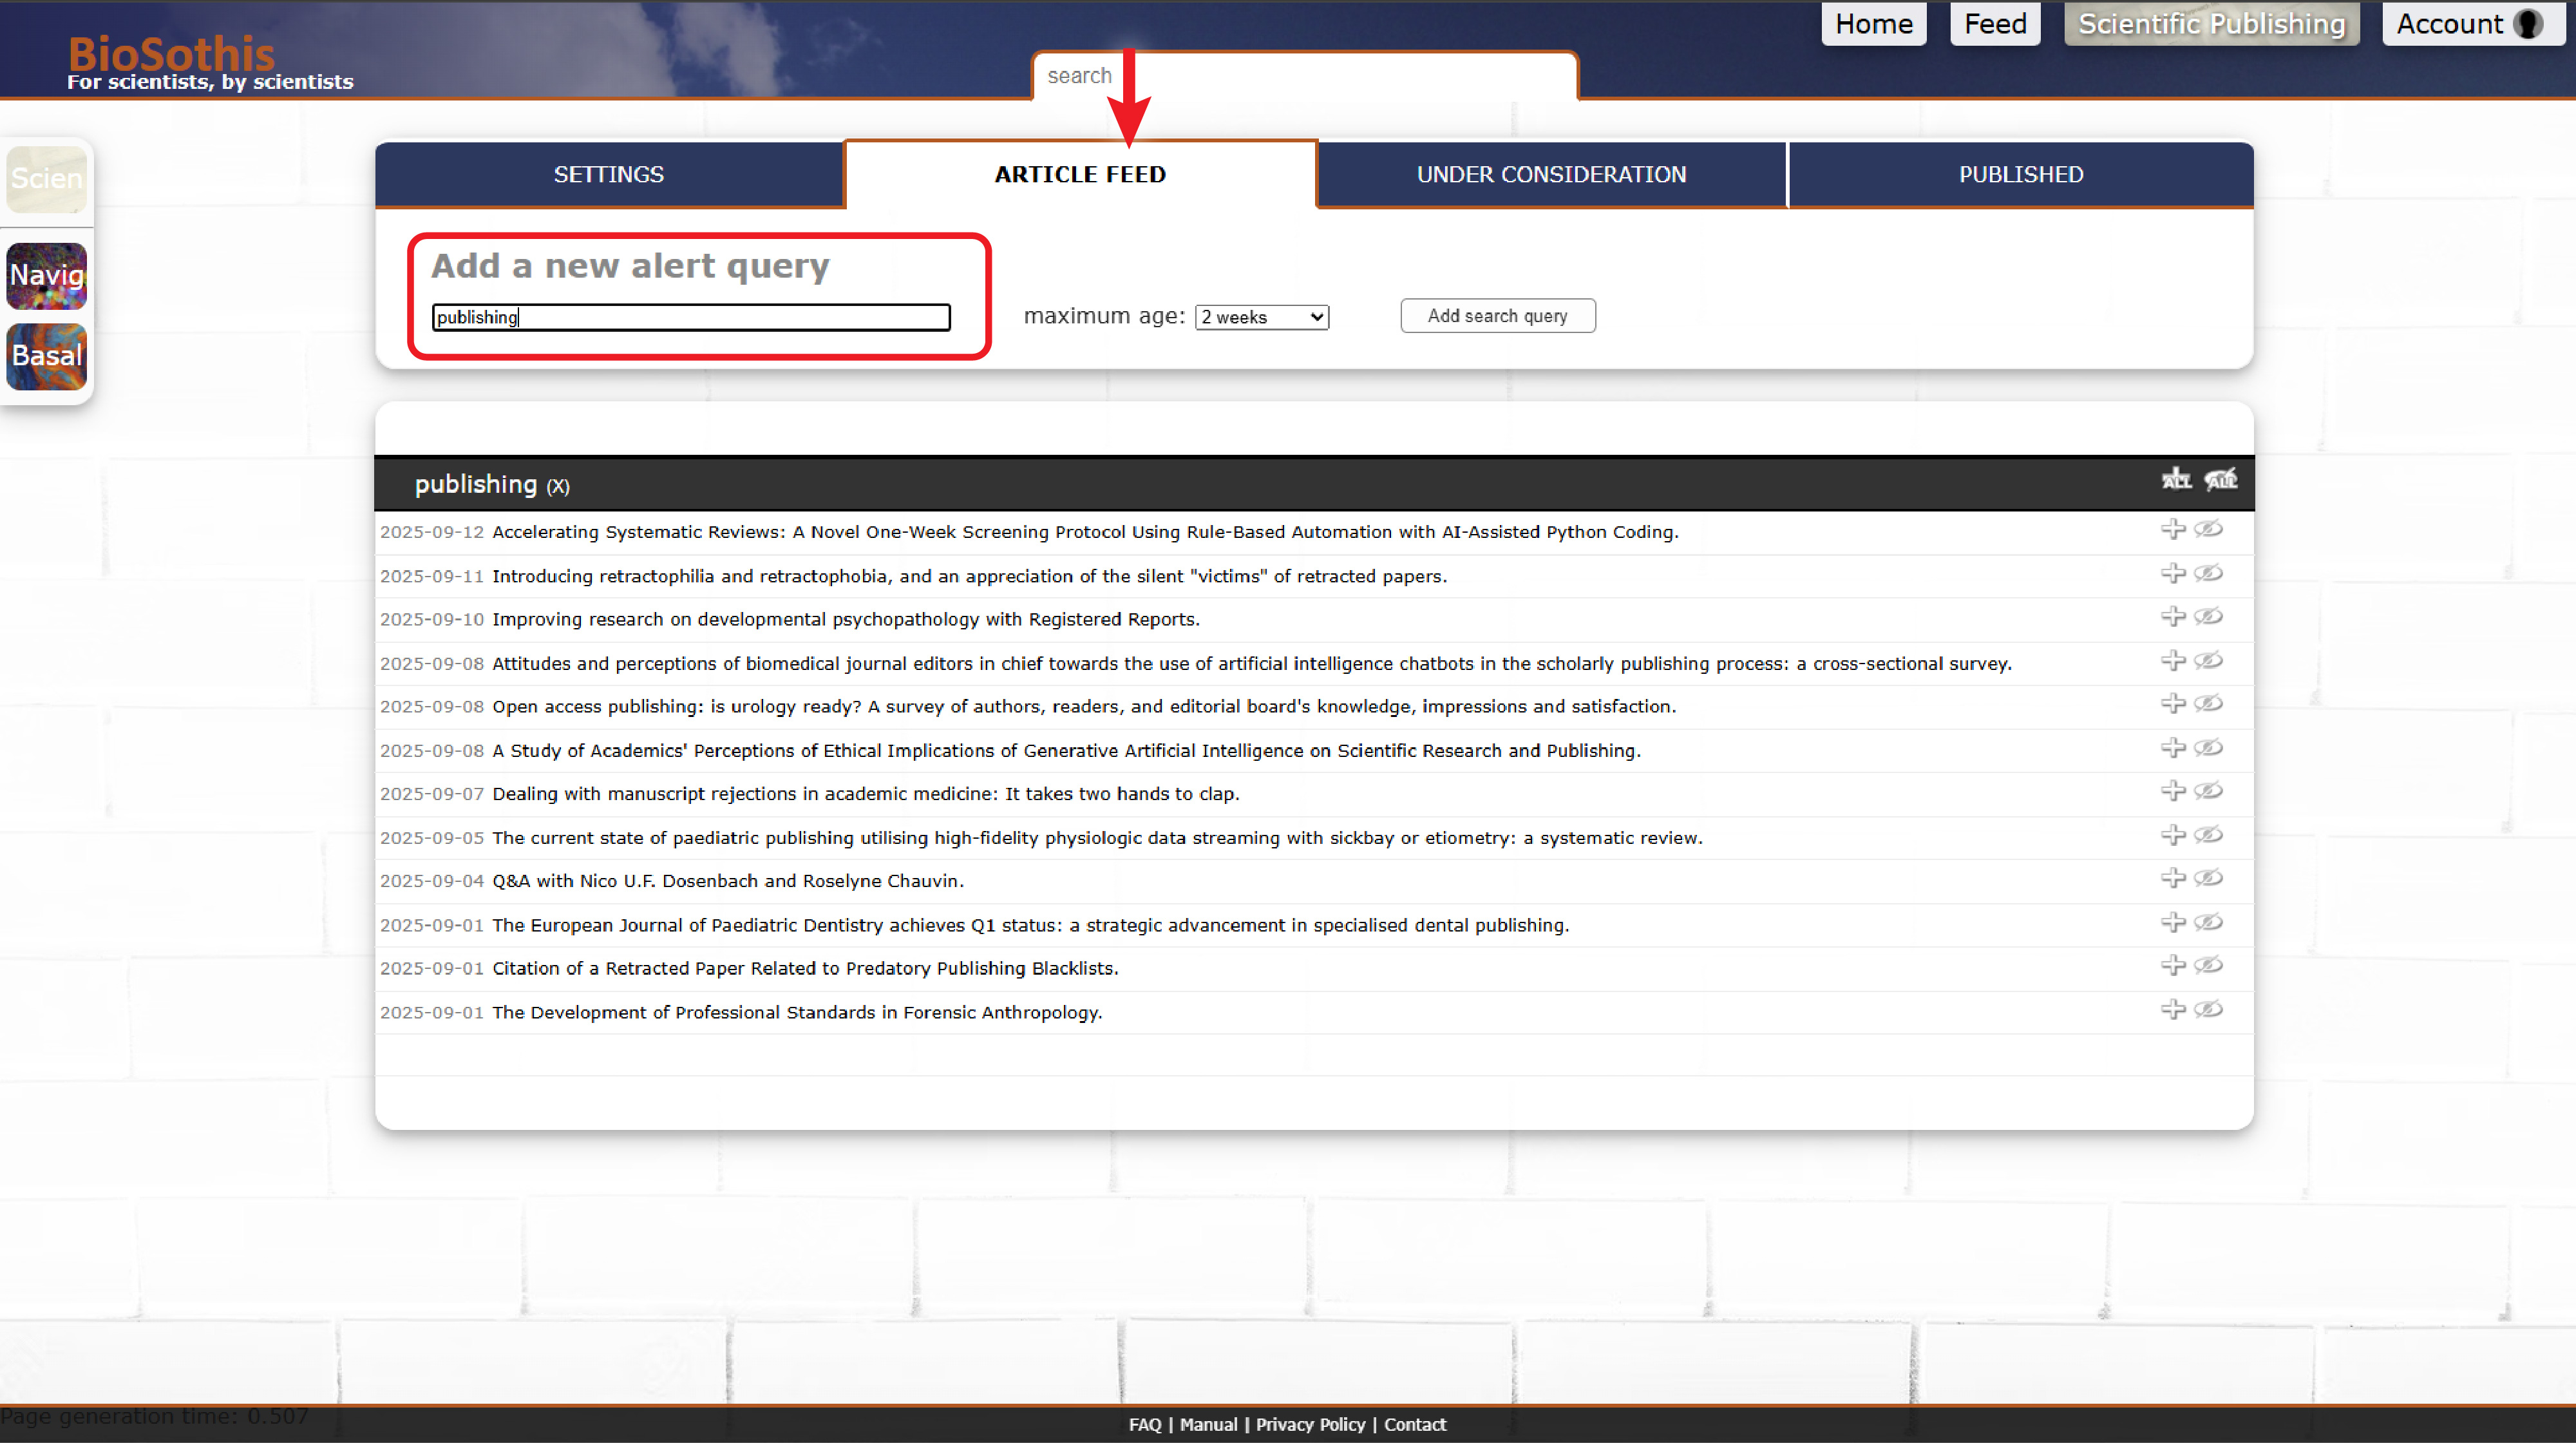Hide the Open access publishing urology article

[2208, 704]
